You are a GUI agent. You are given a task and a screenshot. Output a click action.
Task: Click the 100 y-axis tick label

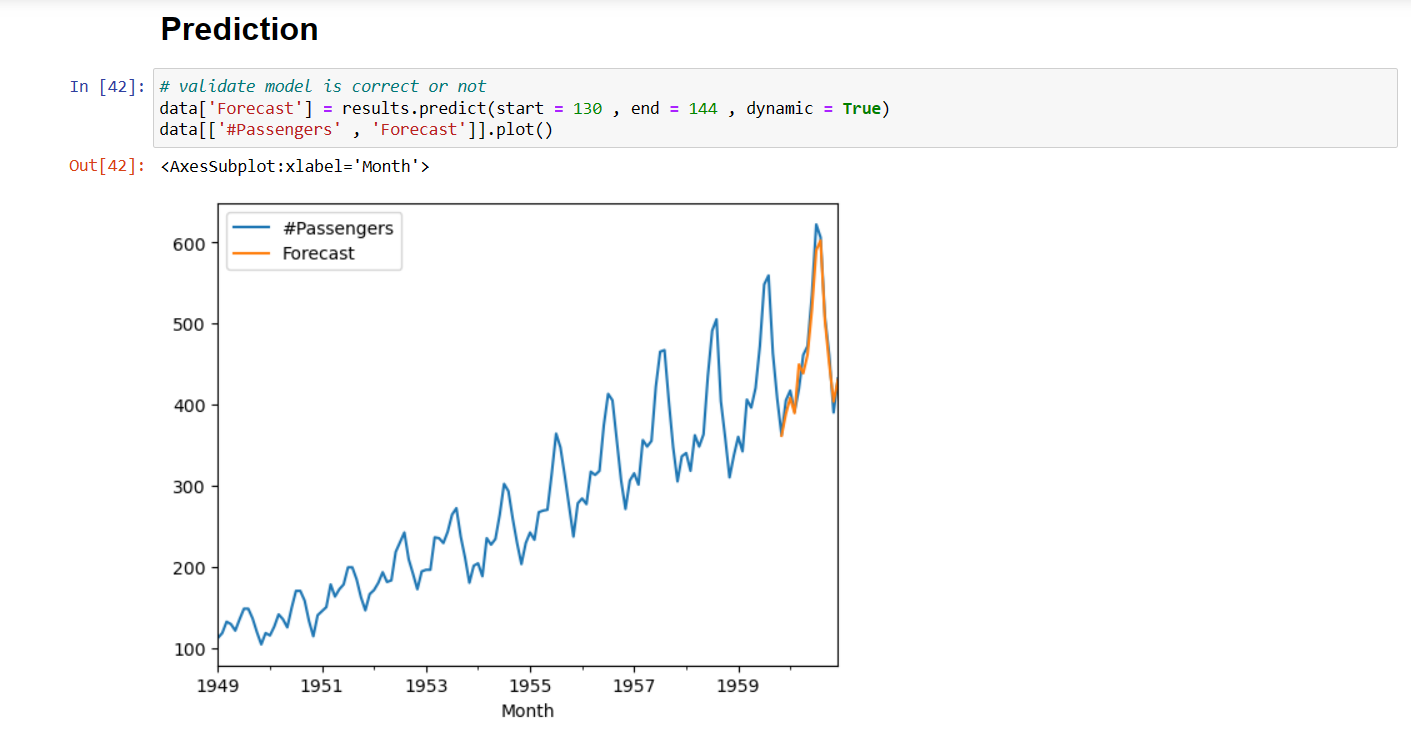tap(190, 649)
